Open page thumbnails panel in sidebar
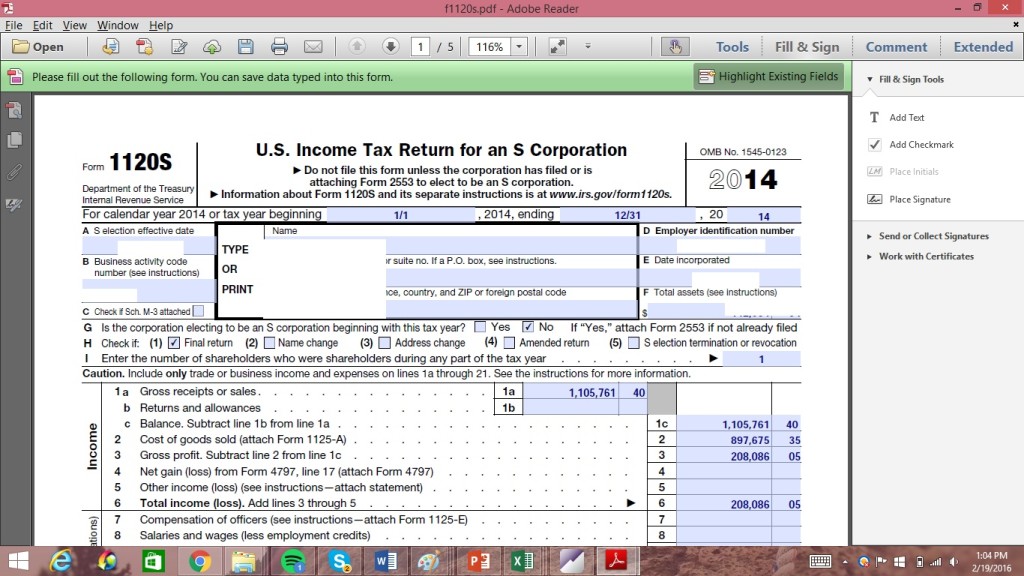This screenshot has width=1024, height=576. pyautogui.click(x=14, y=110)
